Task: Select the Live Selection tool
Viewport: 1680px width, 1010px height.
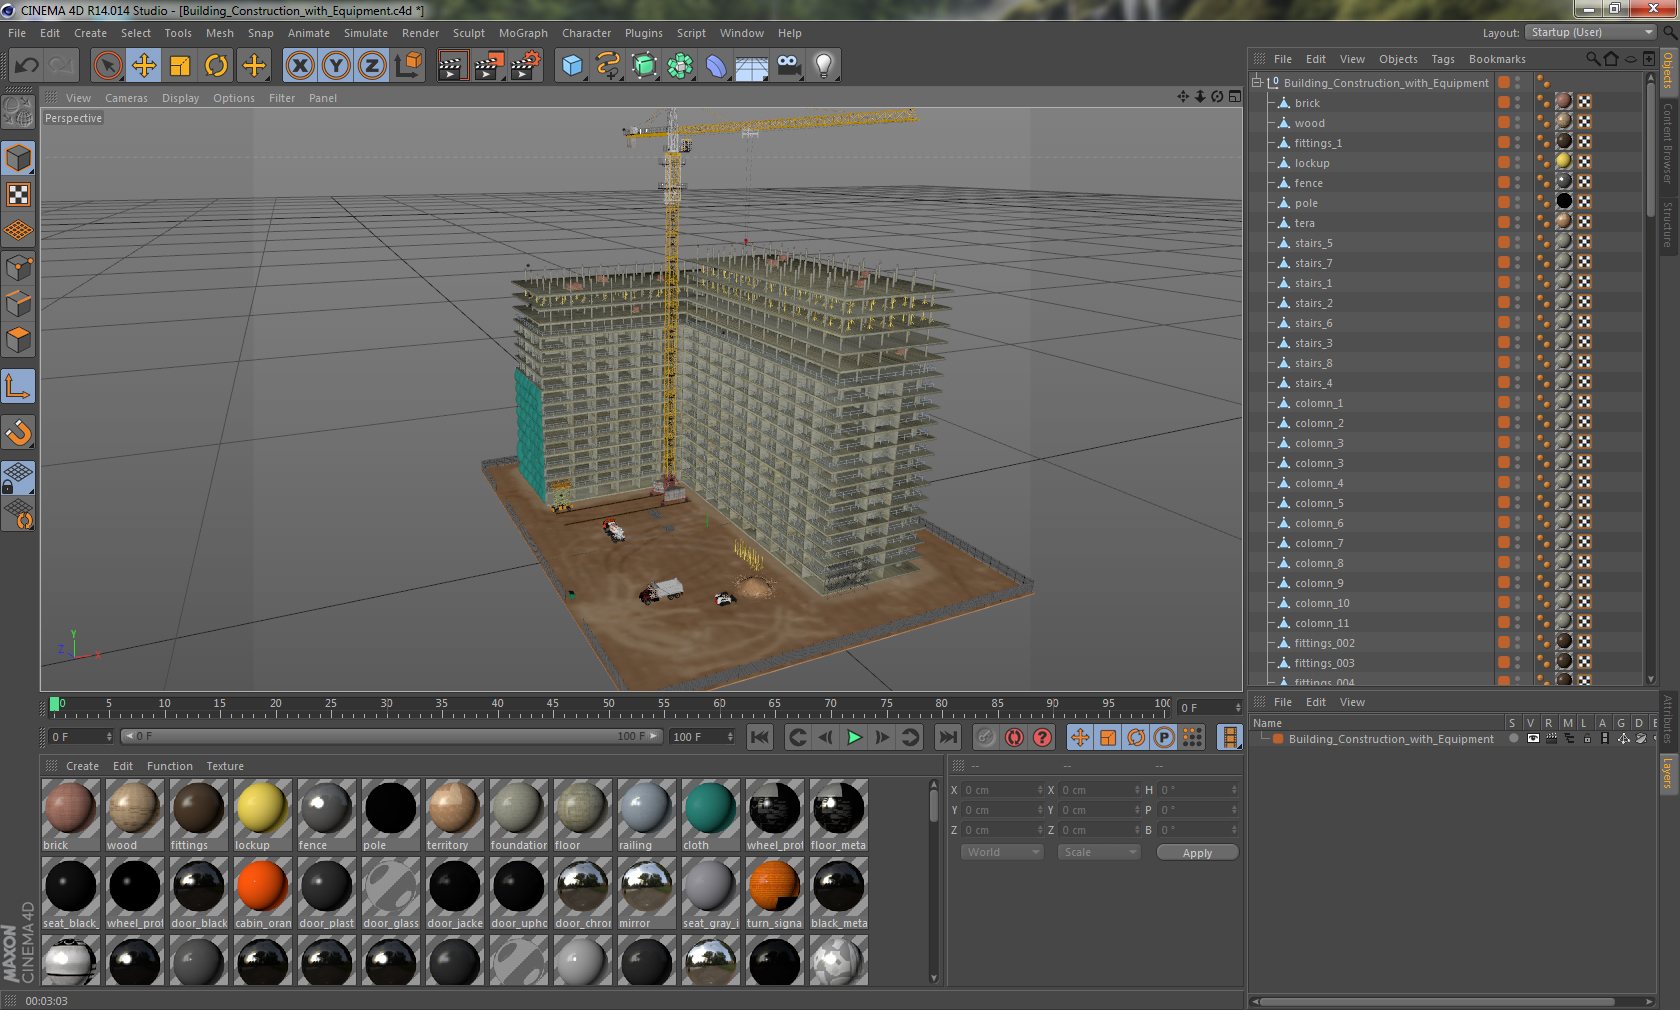Action: [x=108, y=66]
